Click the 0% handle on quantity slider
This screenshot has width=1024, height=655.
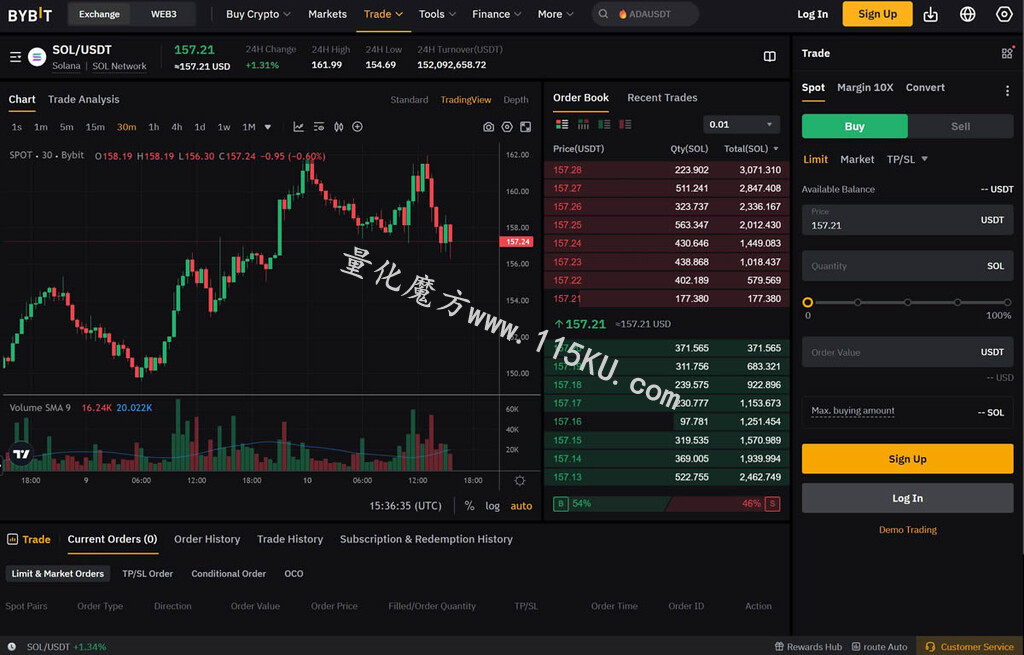808,302
